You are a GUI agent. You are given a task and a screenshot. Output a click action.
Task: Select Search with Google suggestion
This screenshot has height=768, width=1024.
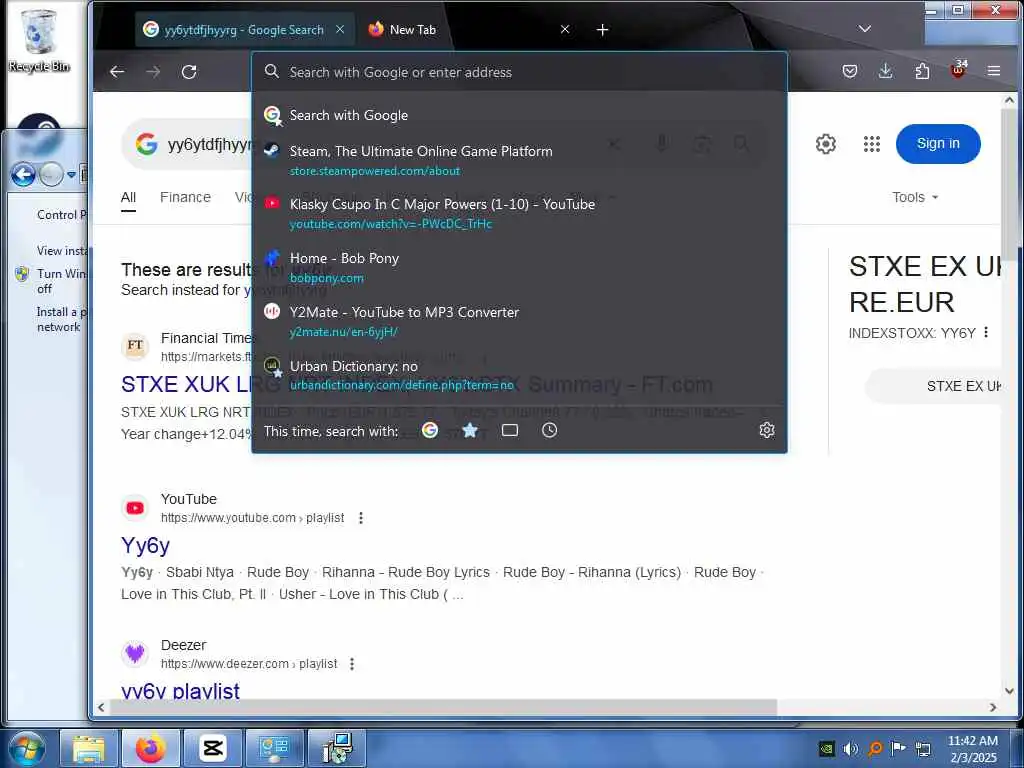coord(519,116)
